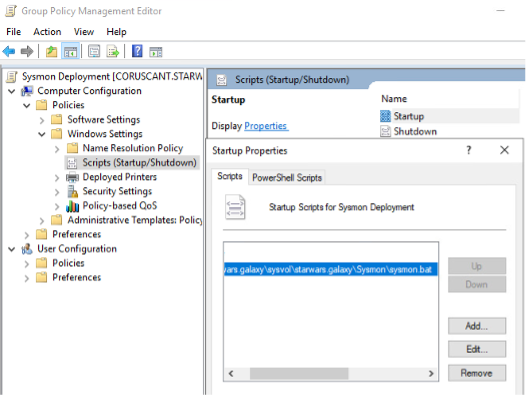This screenshot has width=526, height=396.
Task: Click the Startup script icon in list
Action: (x=385, y=116)
